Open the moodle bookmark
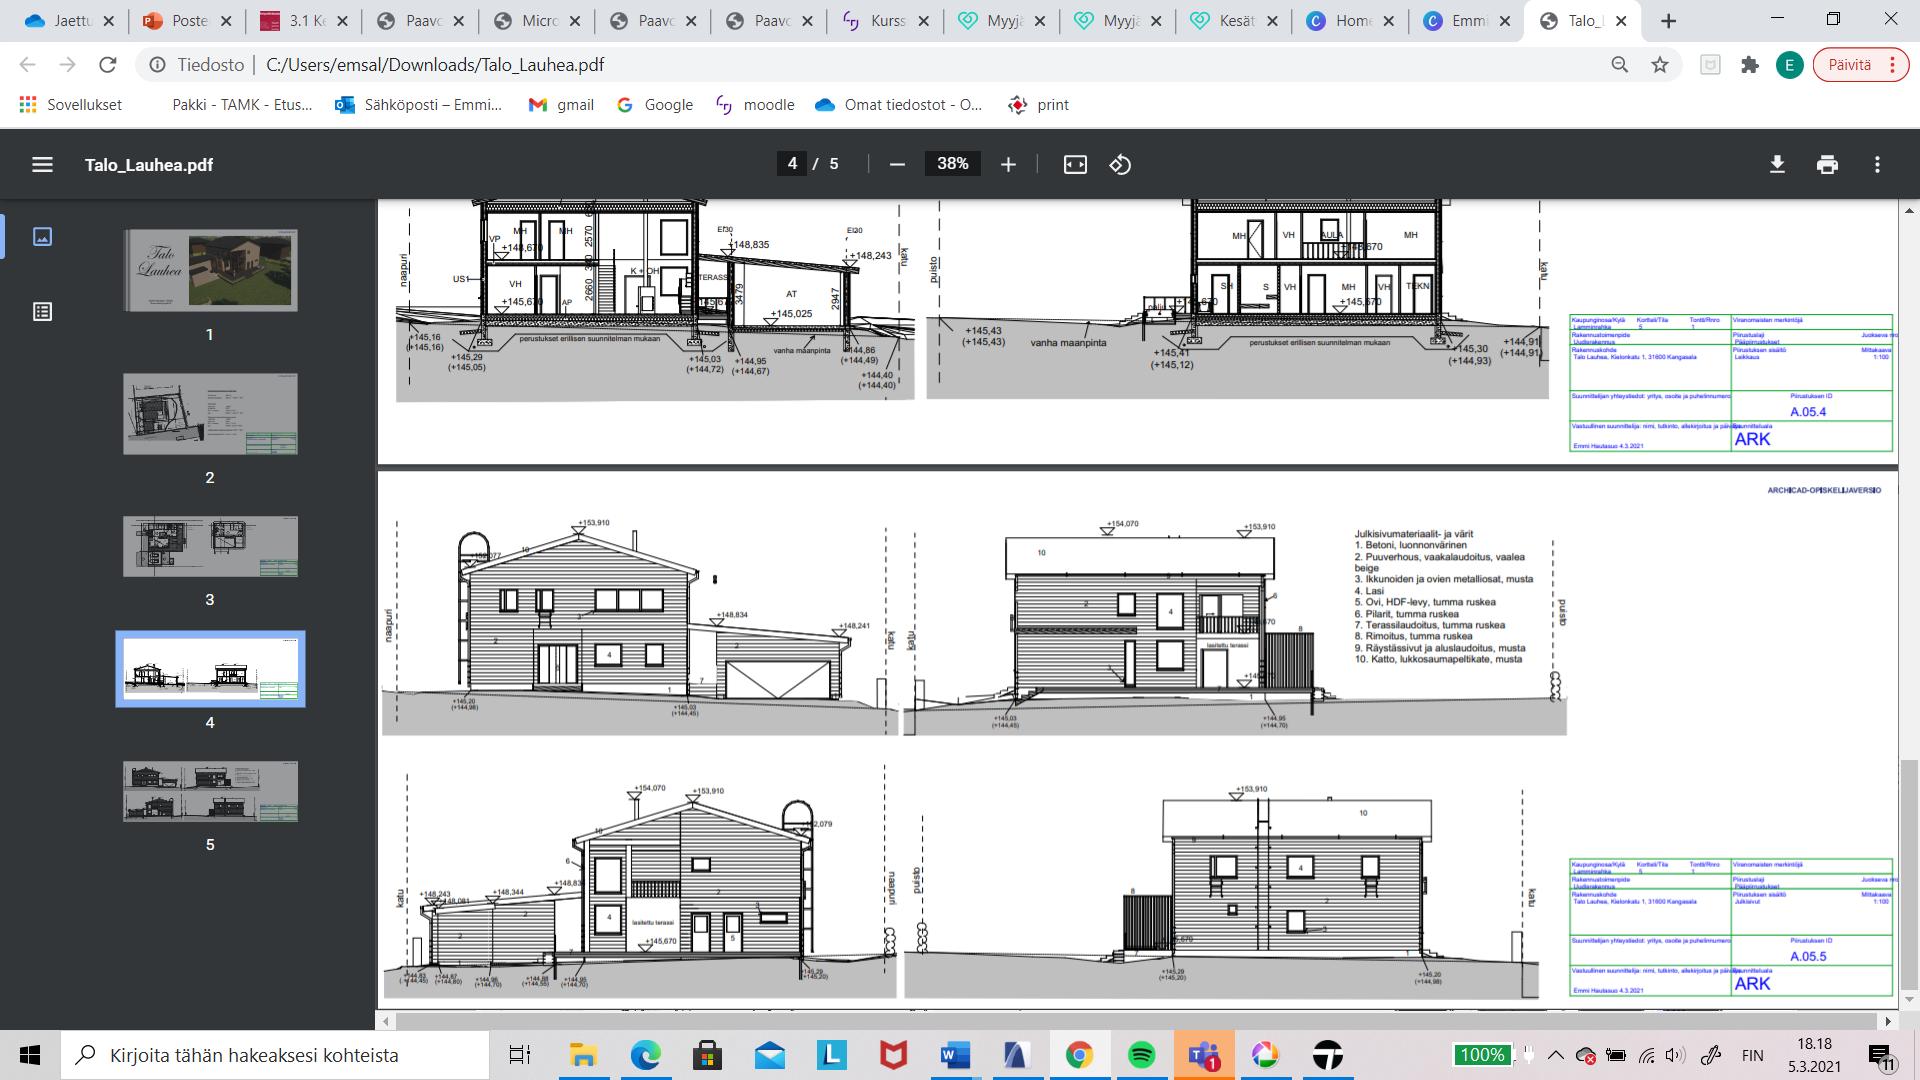 (x=755, y=105)
